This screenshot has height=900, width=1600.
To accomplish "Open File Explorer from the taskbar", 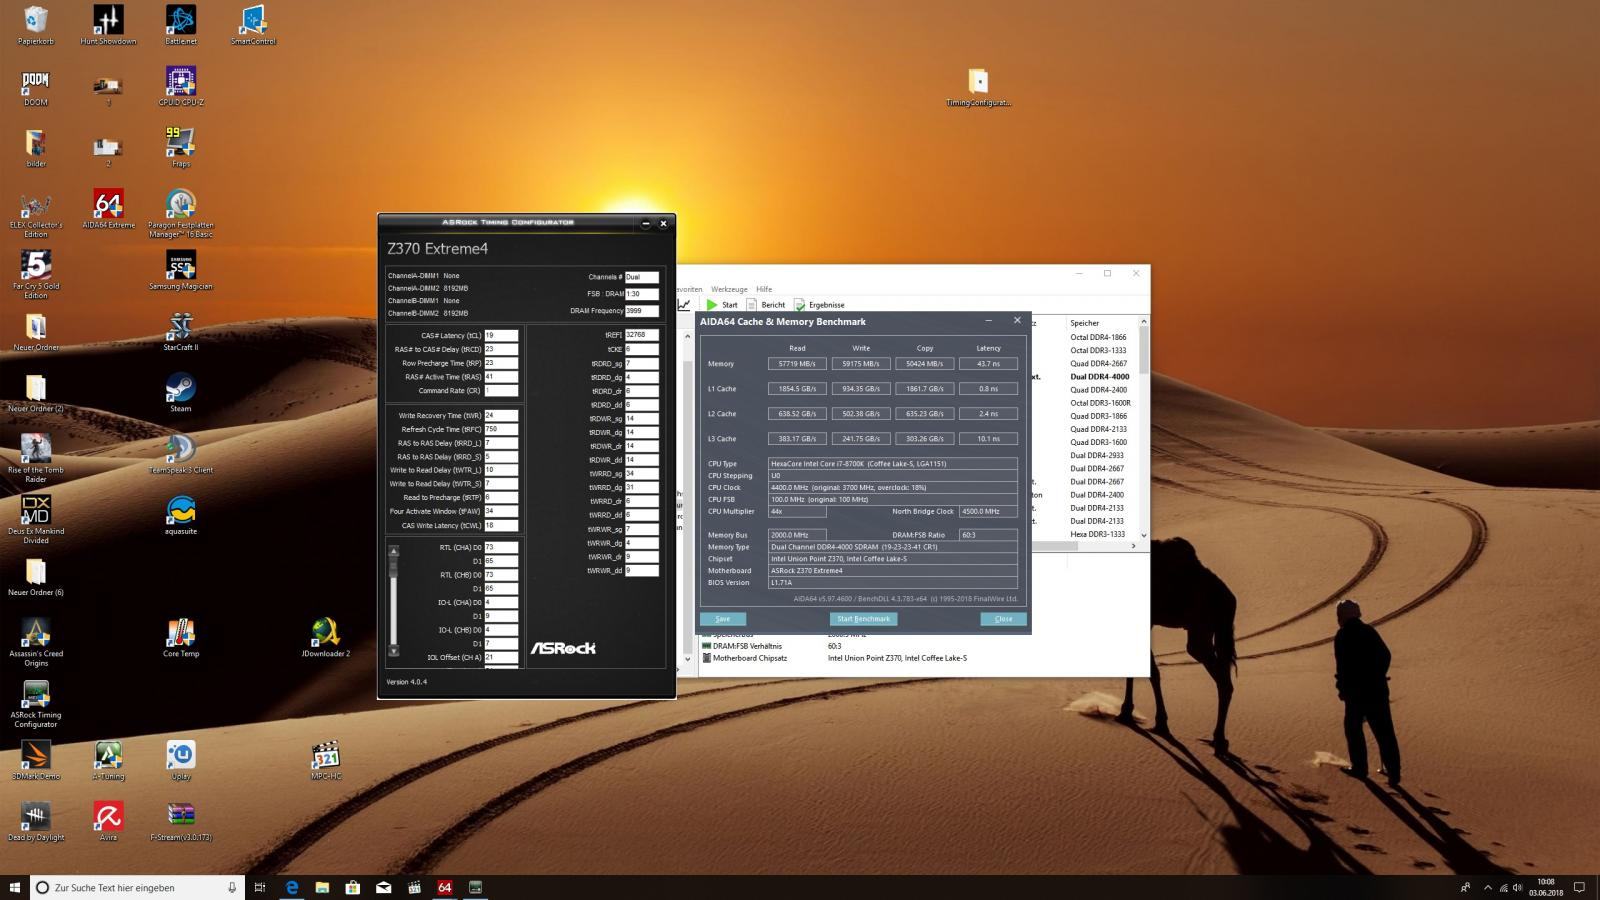I will tap(322, 887).
